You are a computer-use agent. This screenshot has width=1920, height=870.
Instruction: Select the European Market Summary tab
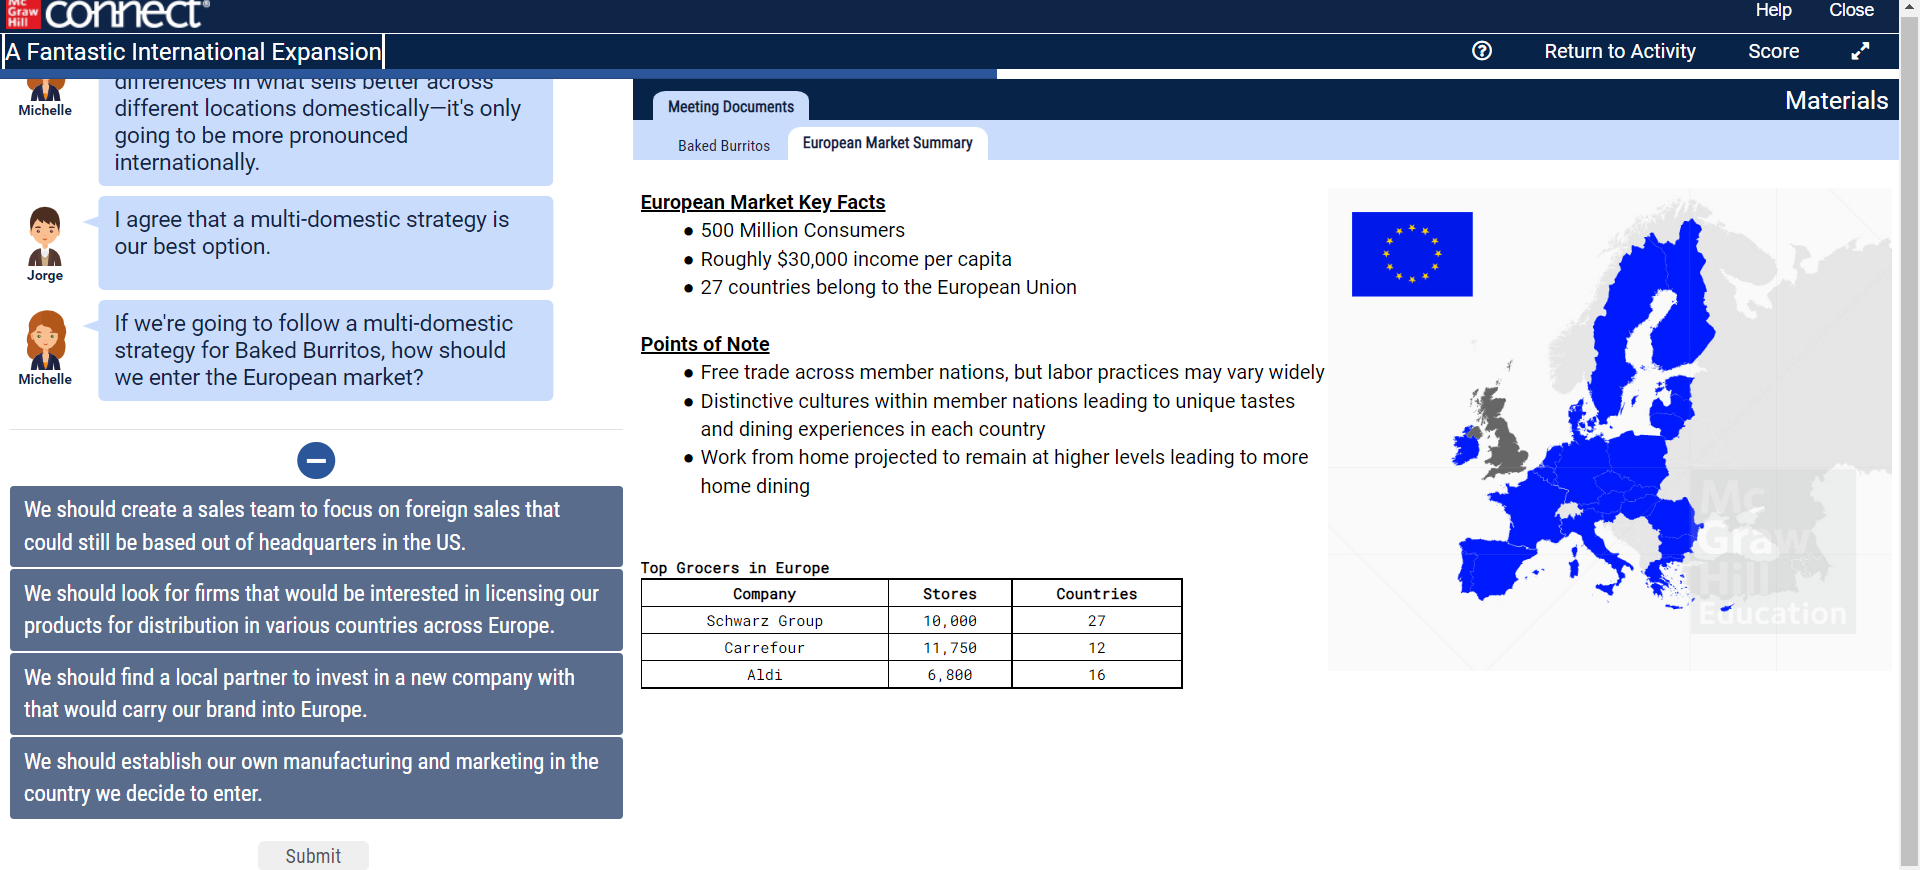pos(888,143)
